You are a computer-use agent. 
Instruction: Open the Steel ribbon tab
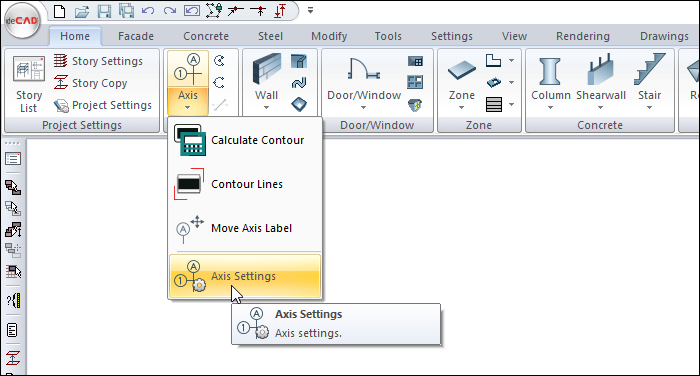pyautogui.click(x=270, y=36)
